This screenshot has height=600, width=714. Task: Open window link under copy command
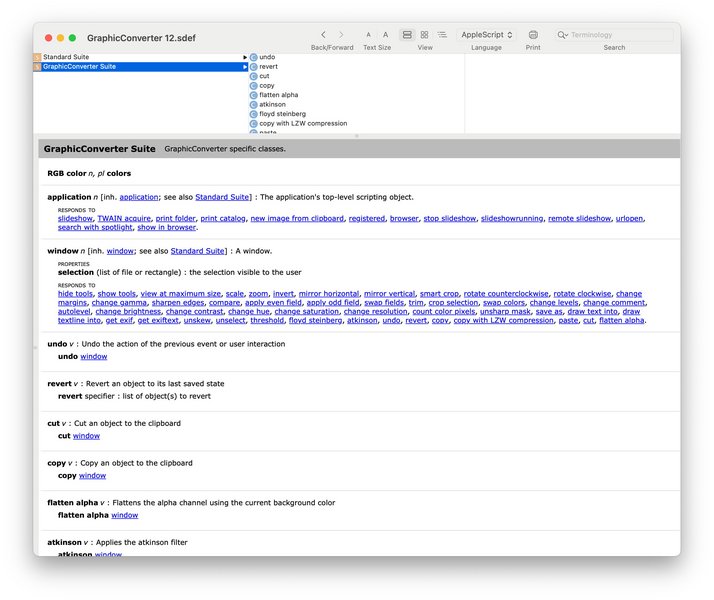coord(92,475)
